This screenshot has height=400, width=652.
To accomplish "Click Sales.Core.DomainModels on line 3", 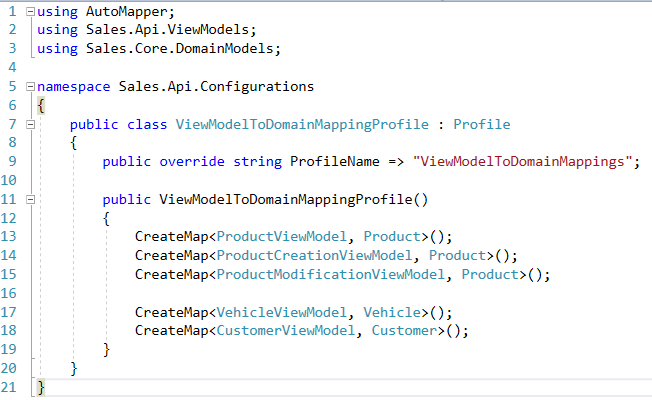I will pos(179,49).
